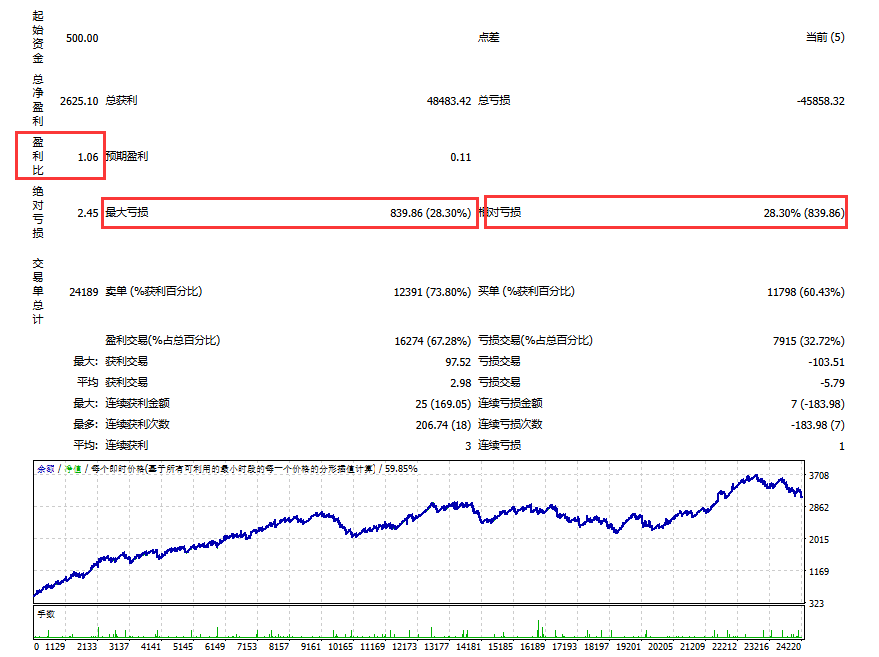
Task: Select profit trades value 16274 (67.28%)
Action: 432,341
